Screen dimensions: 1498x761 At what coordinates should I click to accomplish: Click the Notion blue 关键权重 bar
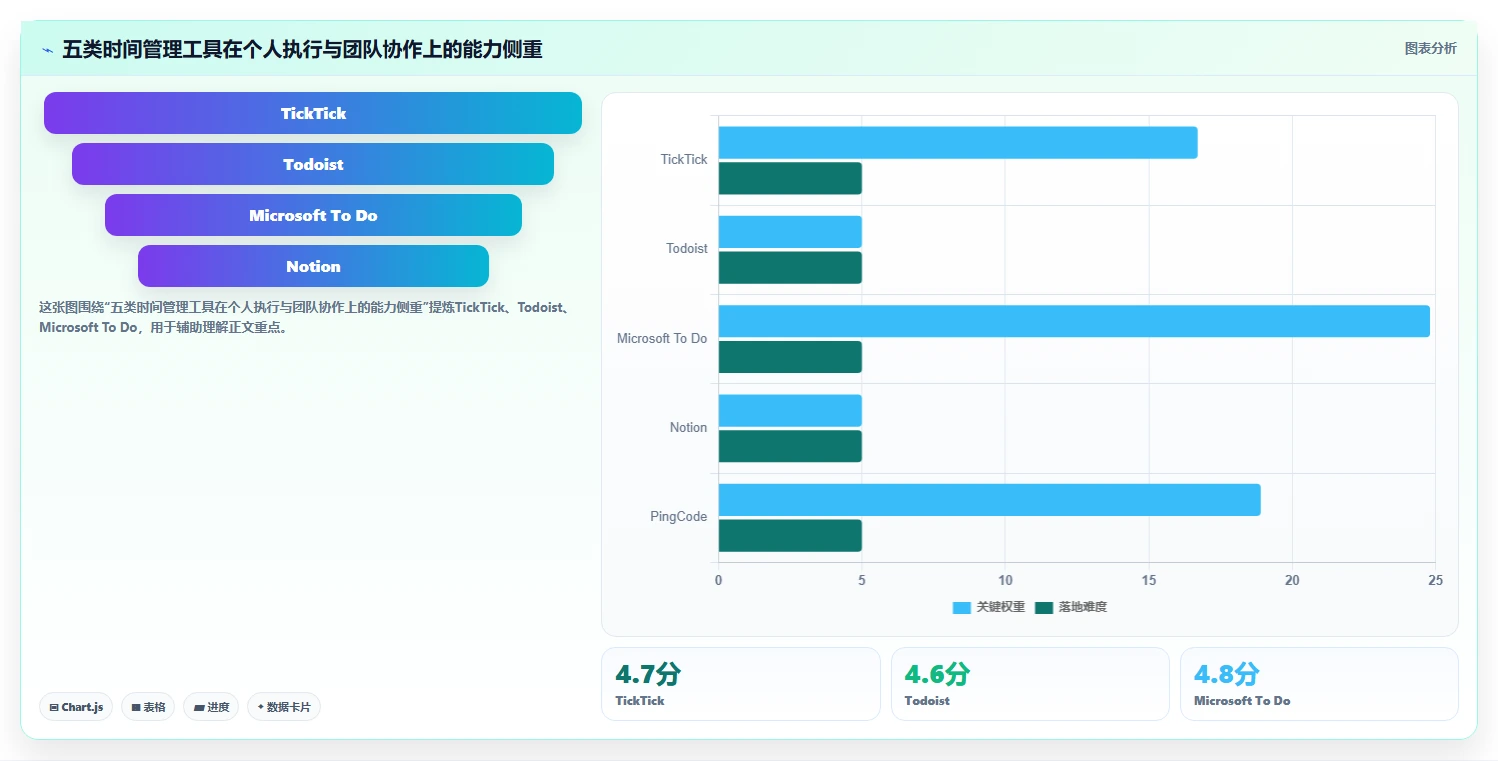pos(790,411)
